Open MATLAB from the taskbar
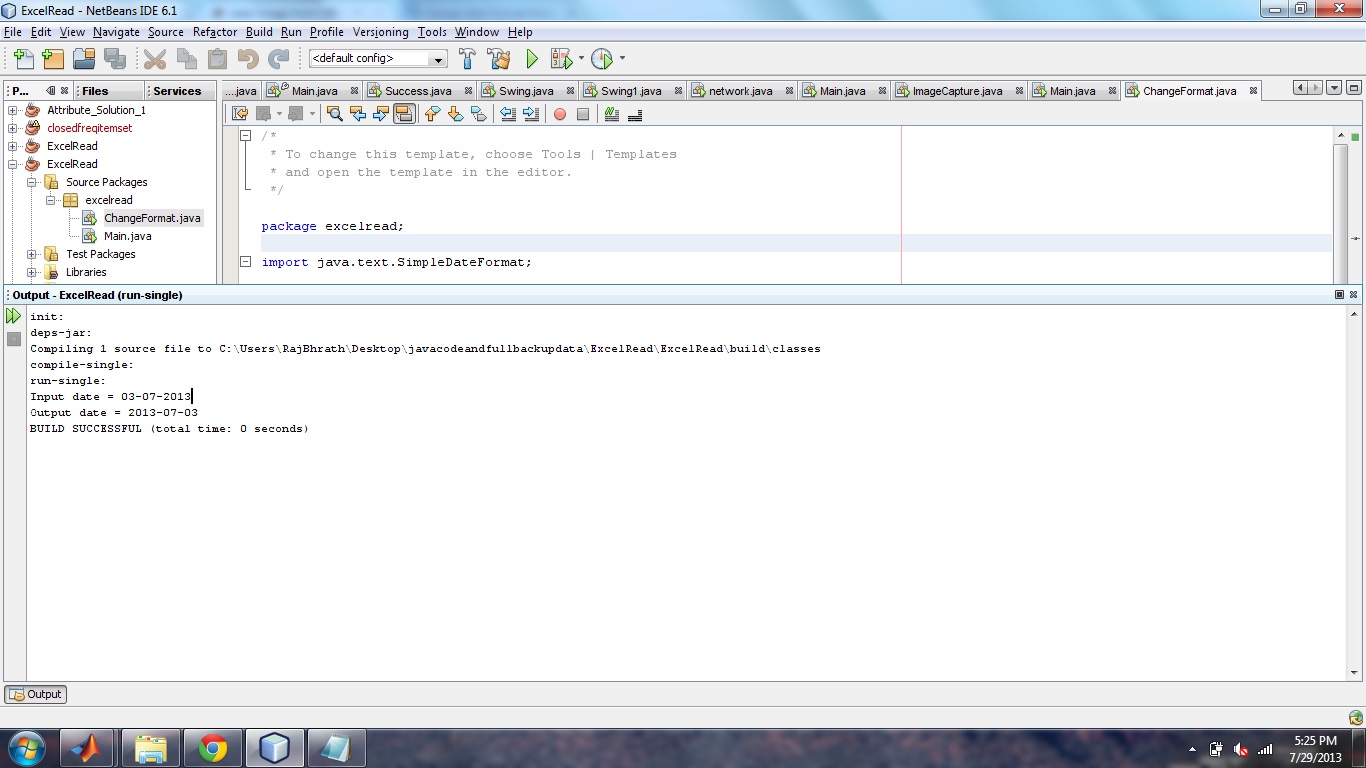1366x768 pixels. pos(88,748)
